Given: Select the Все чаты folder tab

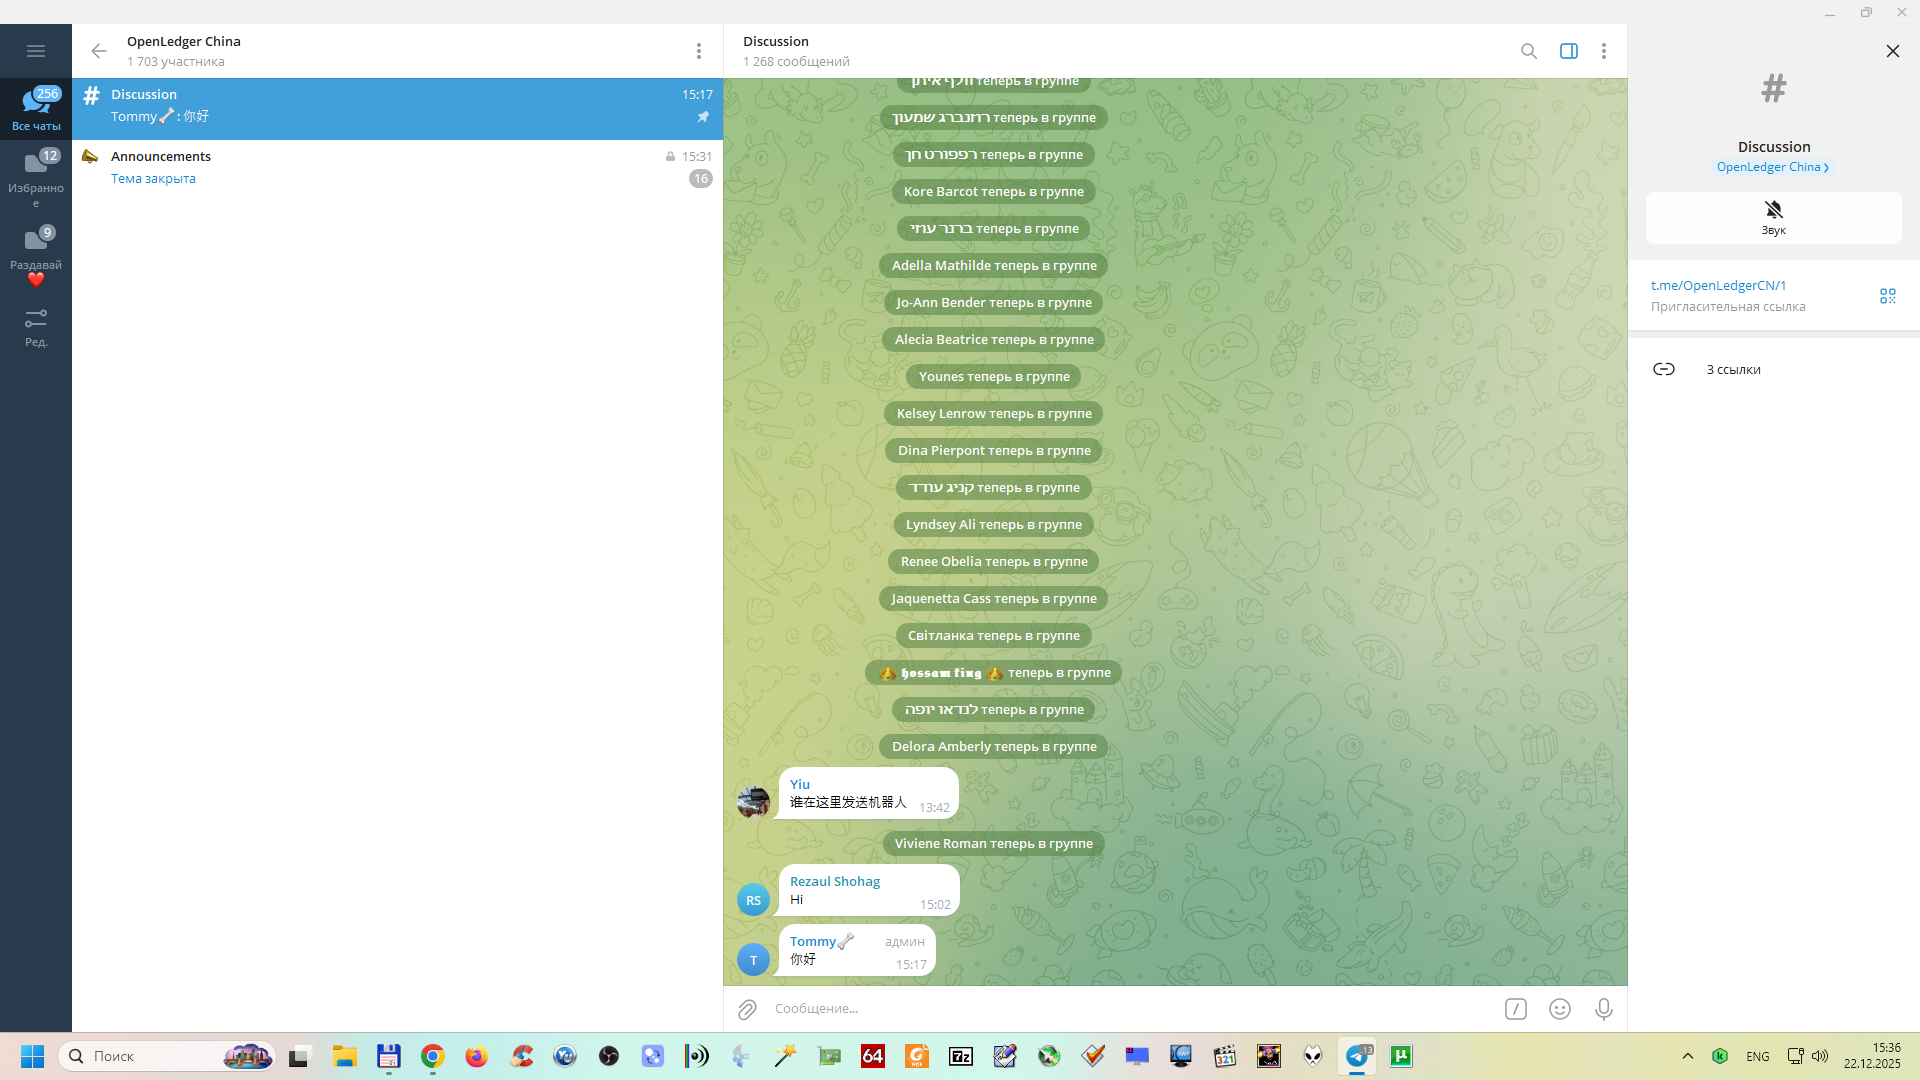Looking at the screenshot, I should pyautogui.click(x=36, y=108).
